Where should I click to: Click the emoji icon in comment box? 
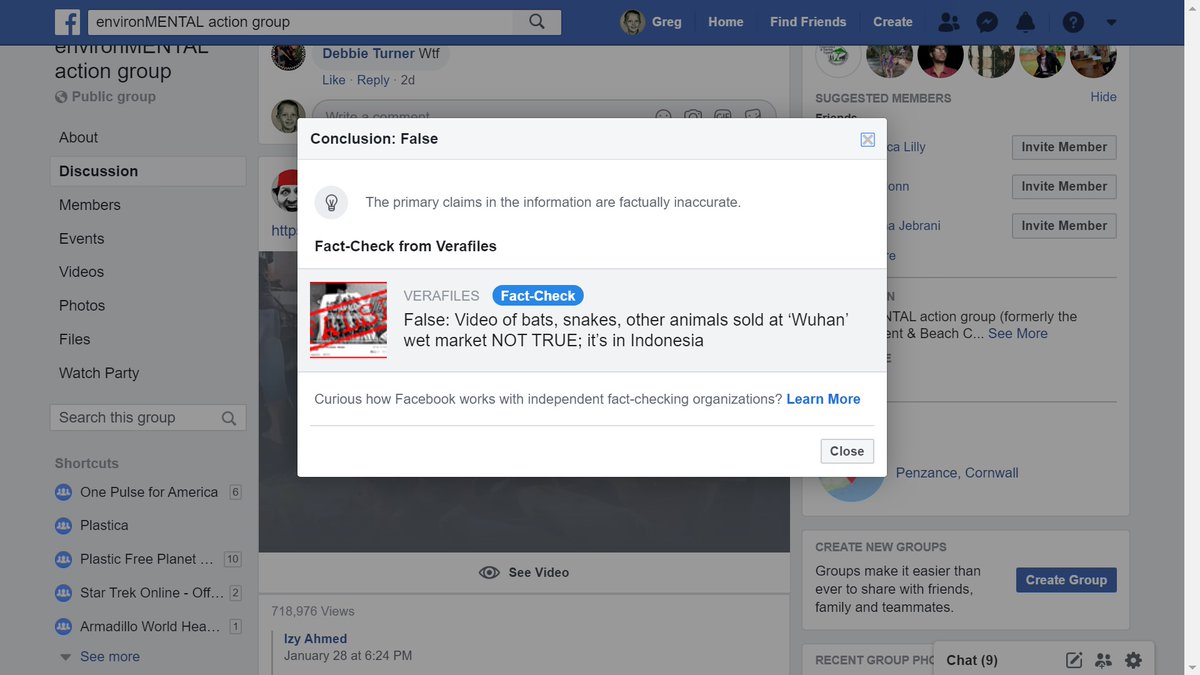pos(662,117)
